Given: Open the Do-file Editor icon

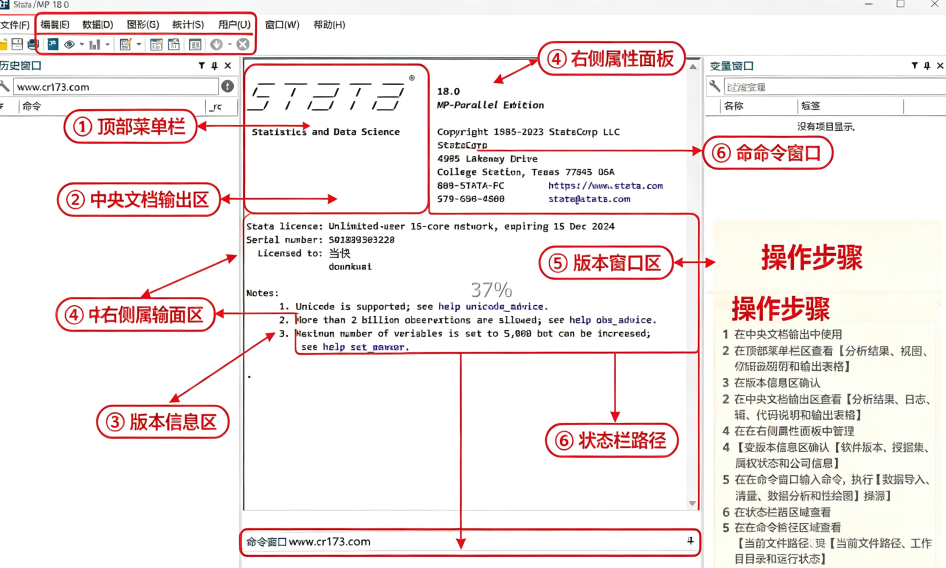Looking at the screenshot, I should point(125,44).
